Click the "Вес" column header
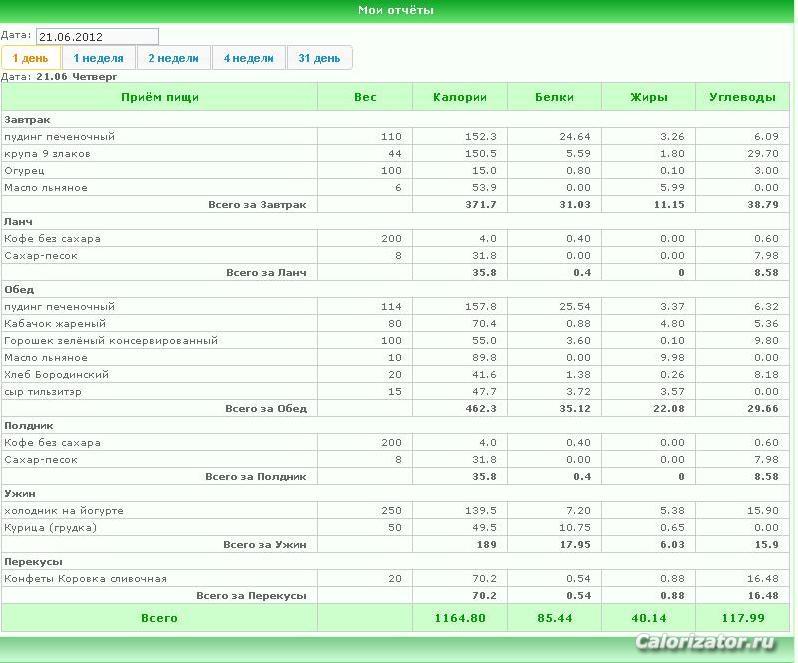The width and height of the screenshot is (798, 663). (x=365, y=97)
